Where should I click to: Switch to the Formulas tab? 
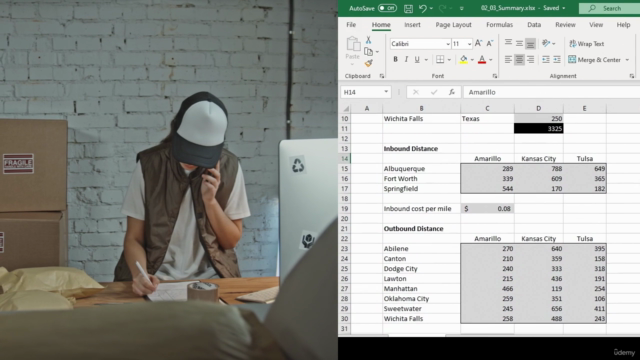coord(499,25)
